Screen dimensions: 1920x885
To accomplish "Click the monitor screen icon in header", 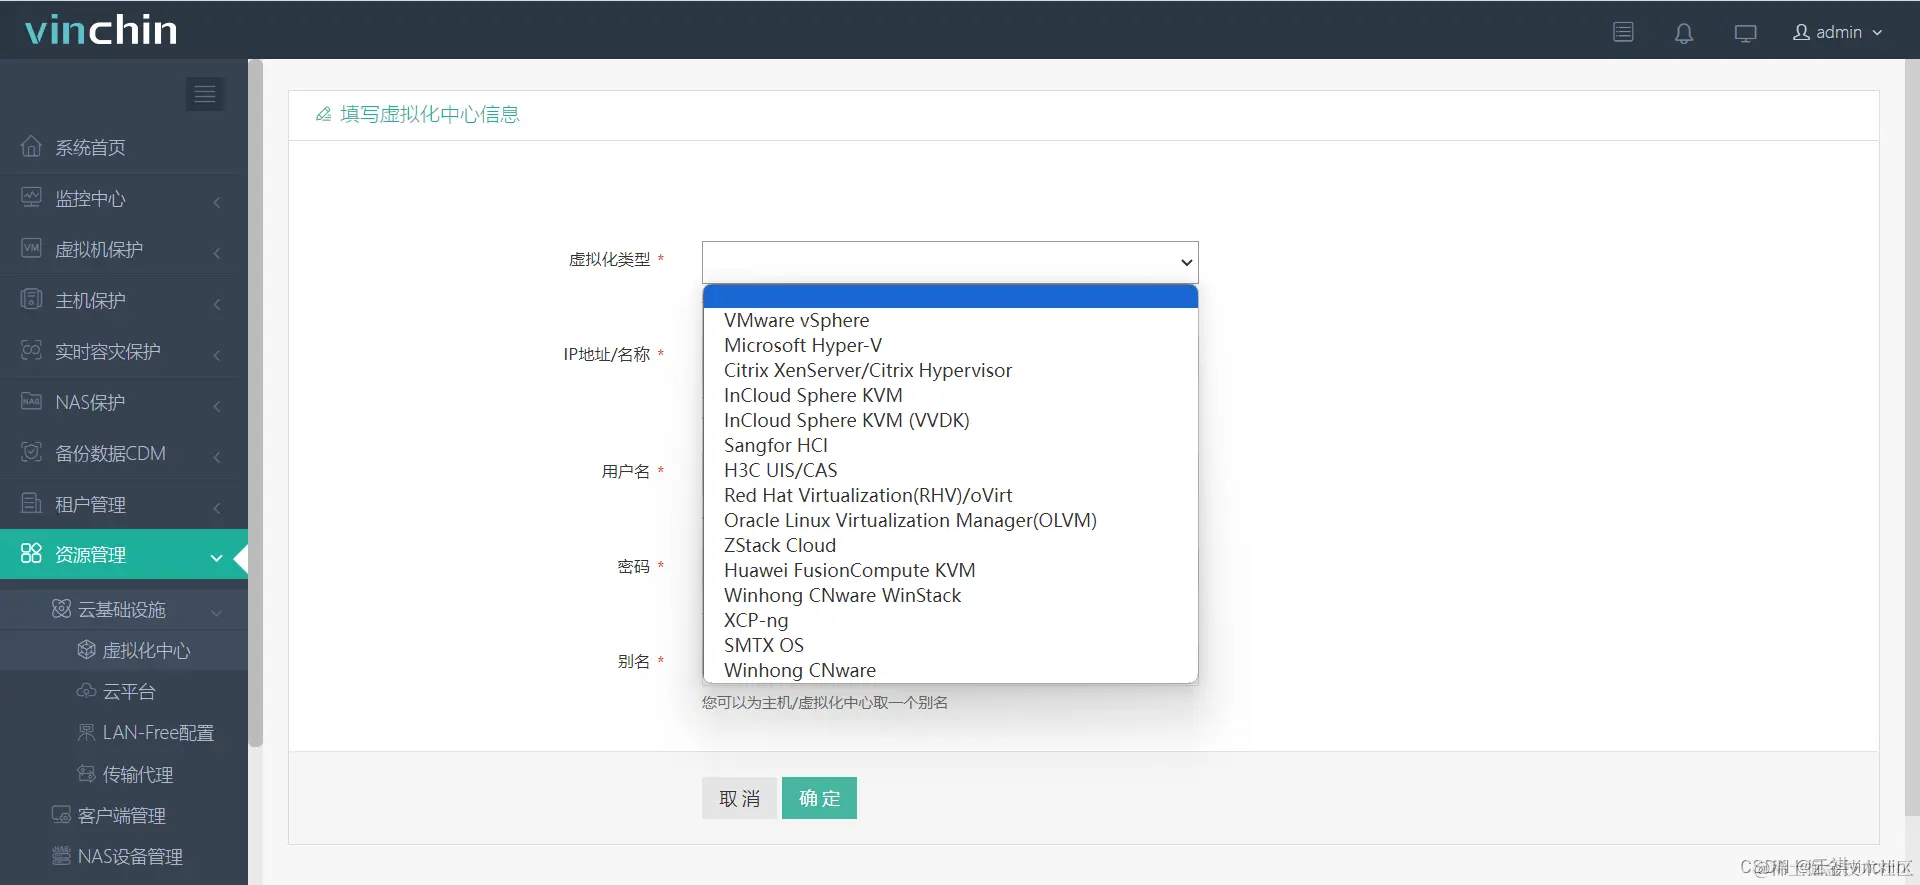I will pyautogui.click(x=1745, y=33).
